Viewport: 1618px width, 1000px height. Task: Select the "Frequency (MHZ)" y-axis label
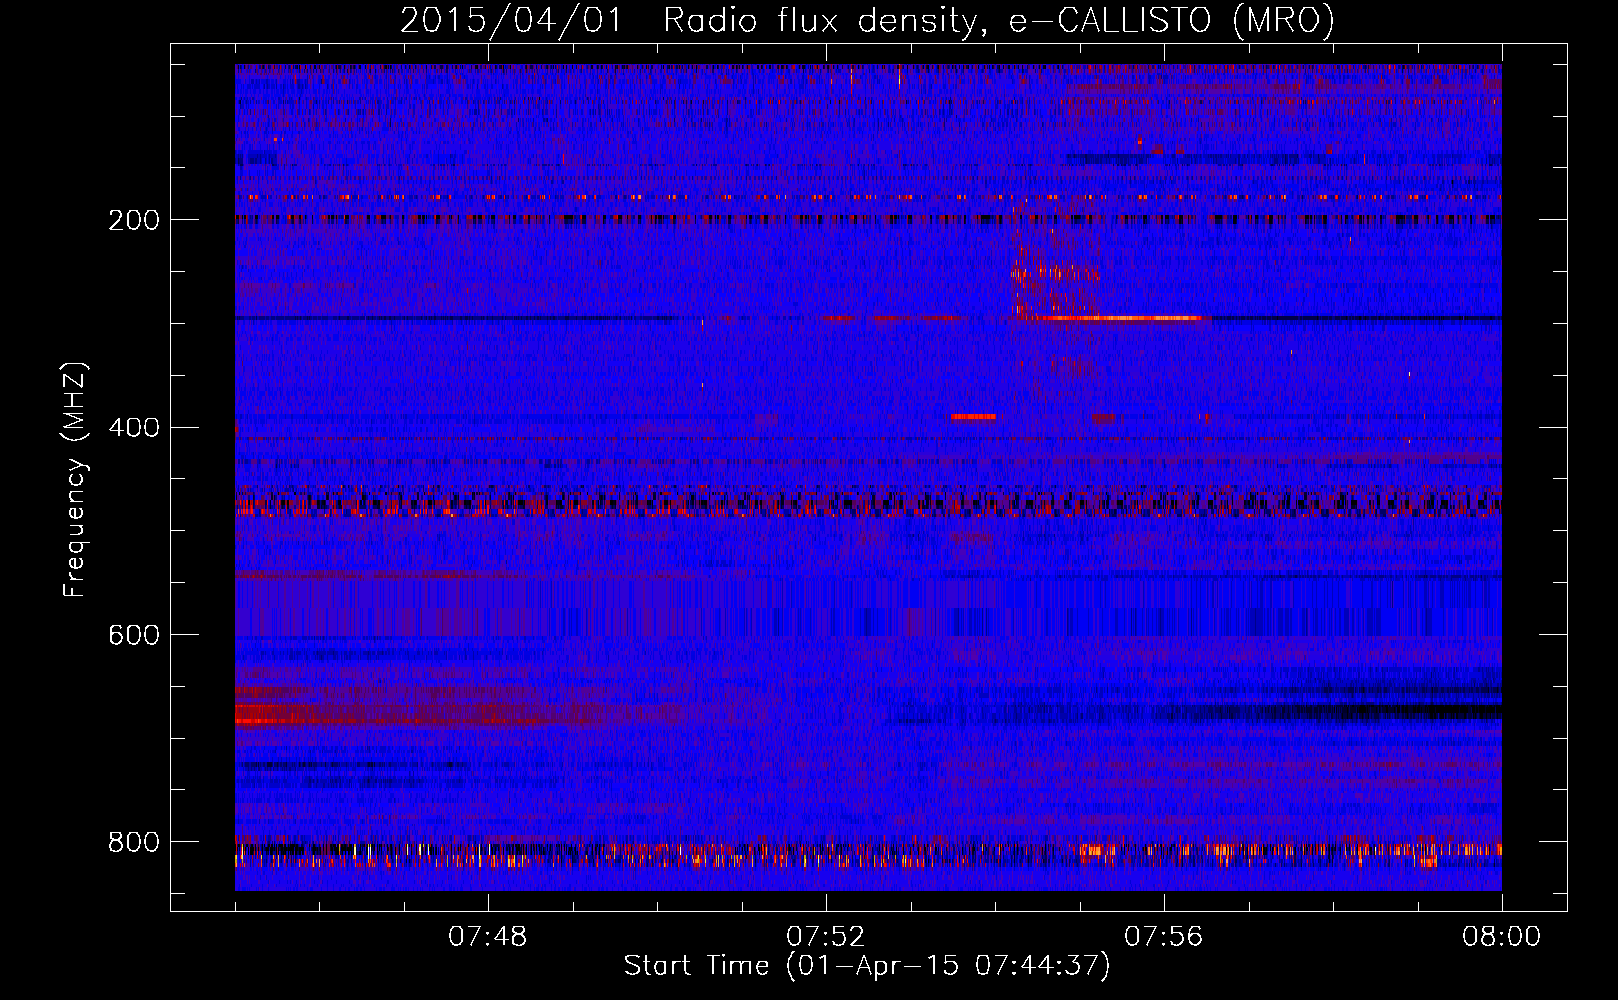pos(75,479)
